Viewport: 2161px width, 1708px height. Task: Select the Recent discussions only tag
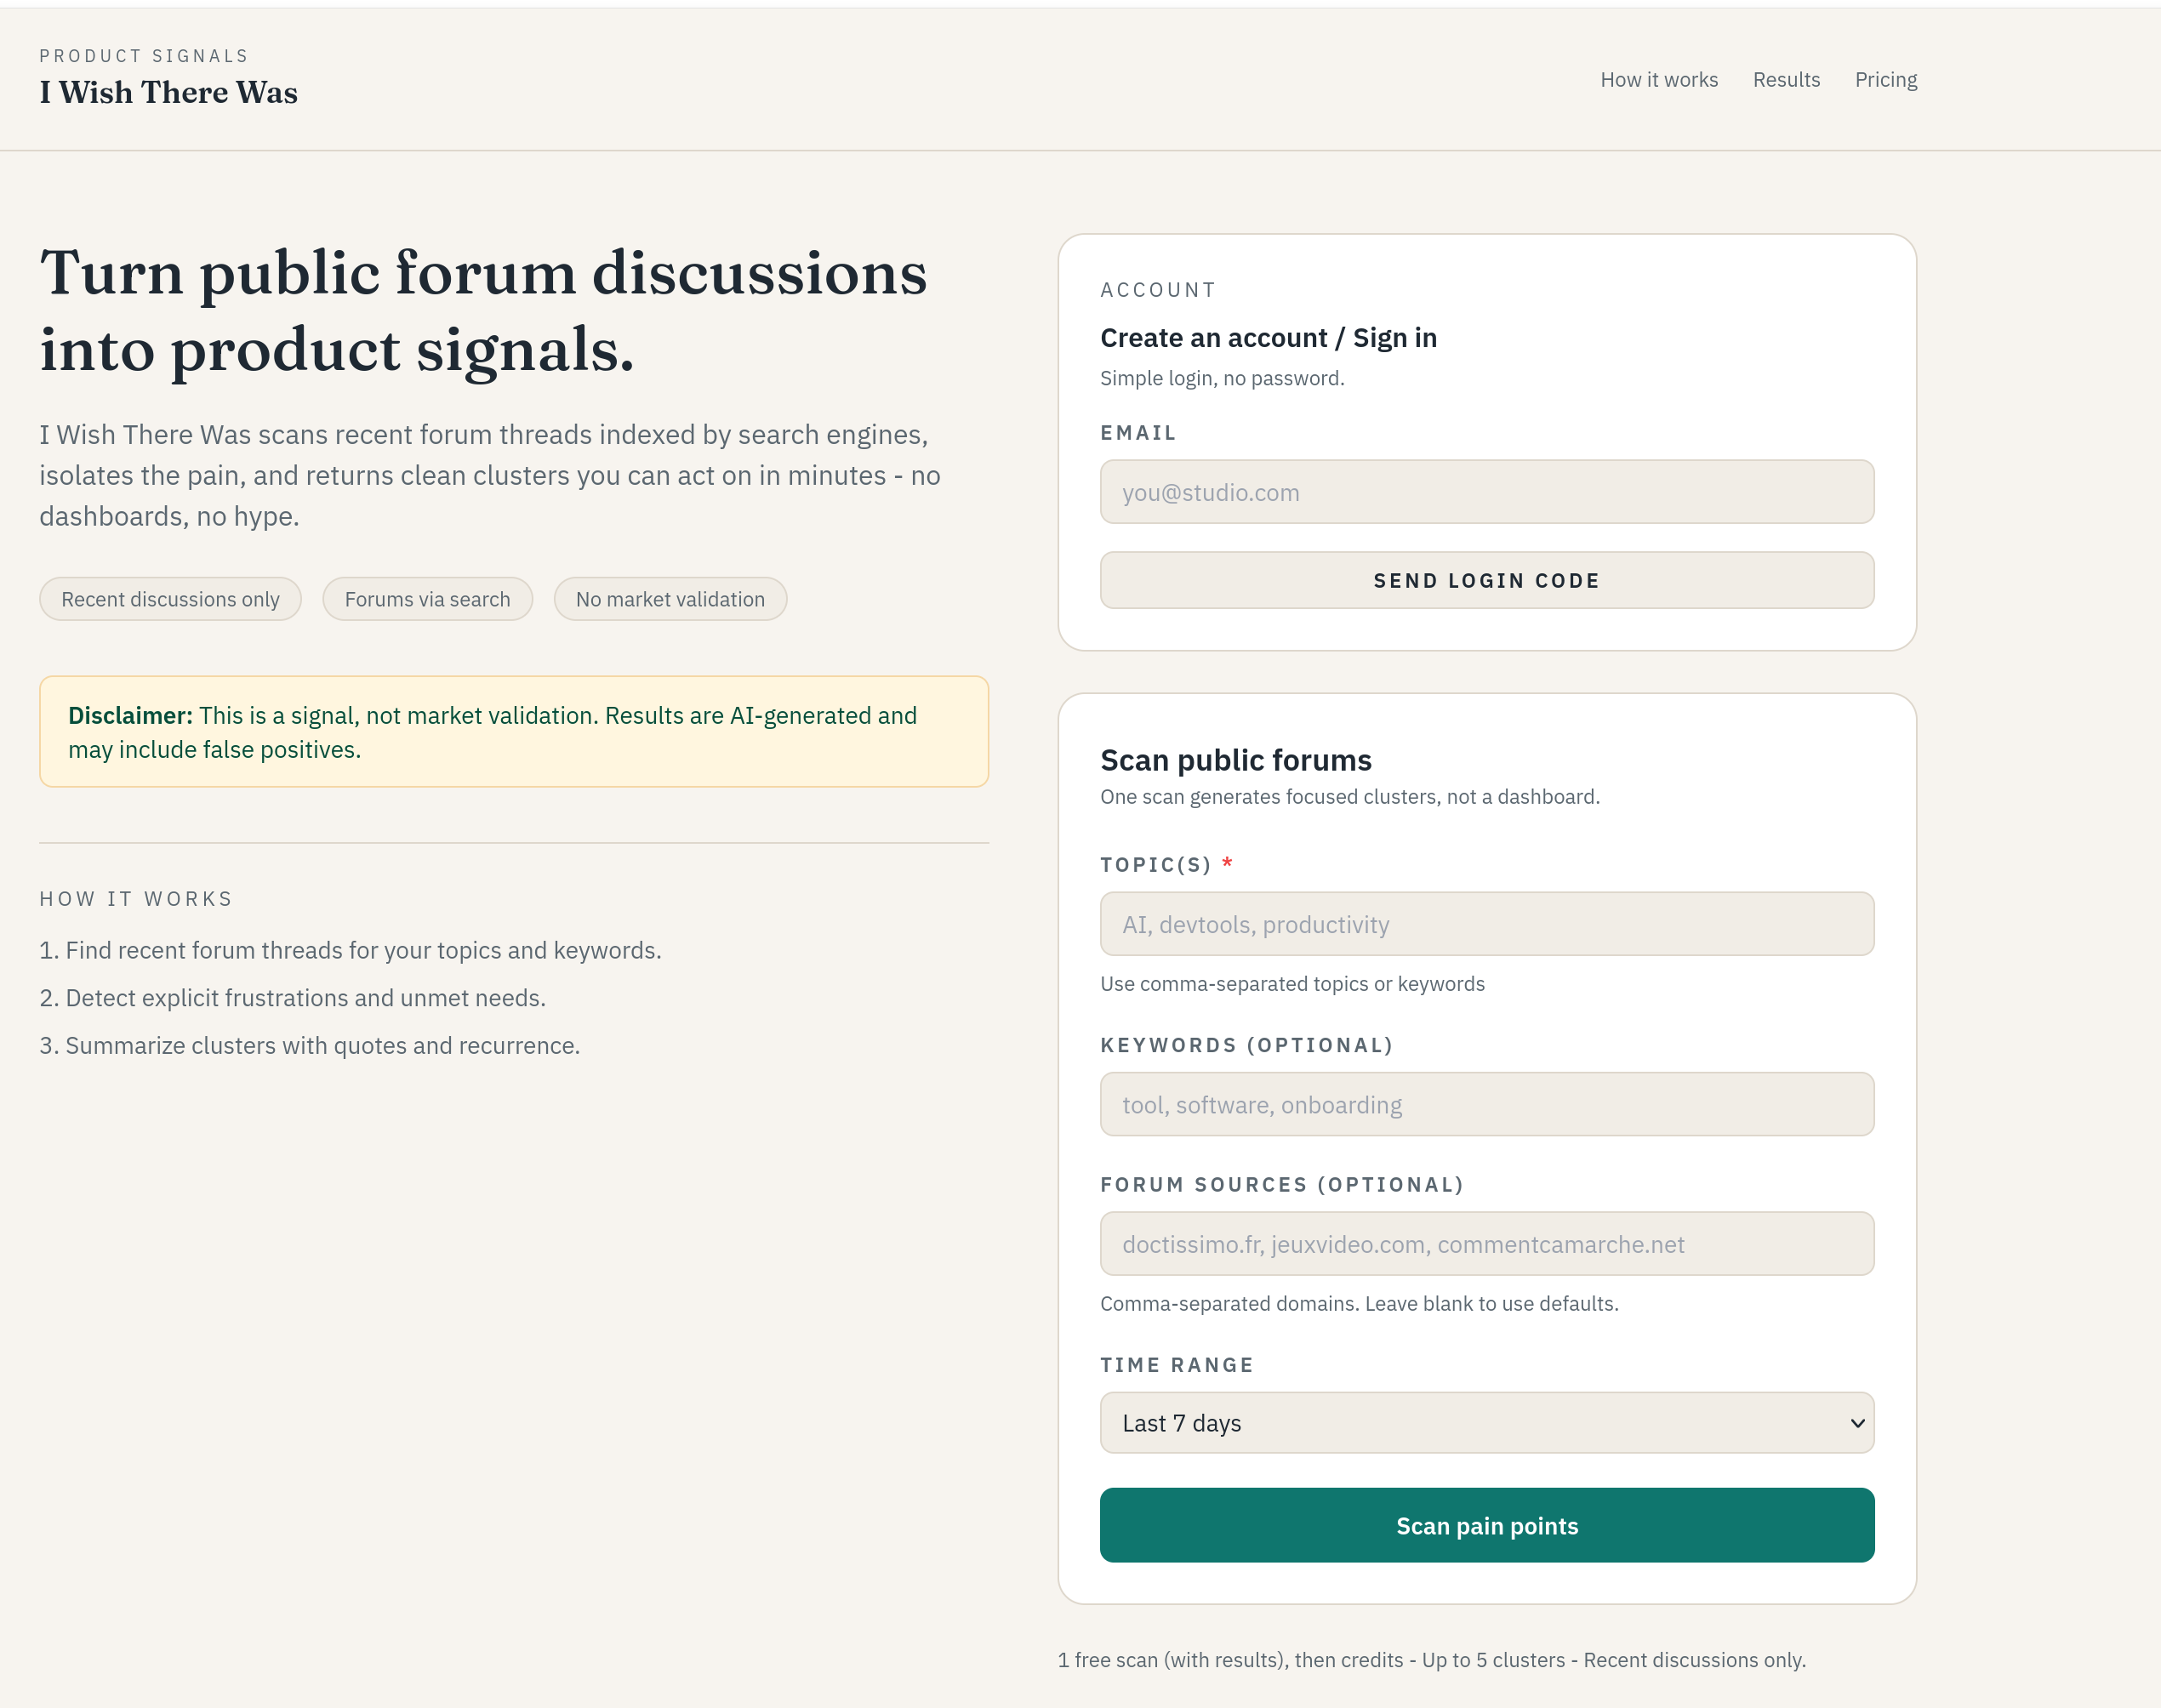[x=170, y=598]
